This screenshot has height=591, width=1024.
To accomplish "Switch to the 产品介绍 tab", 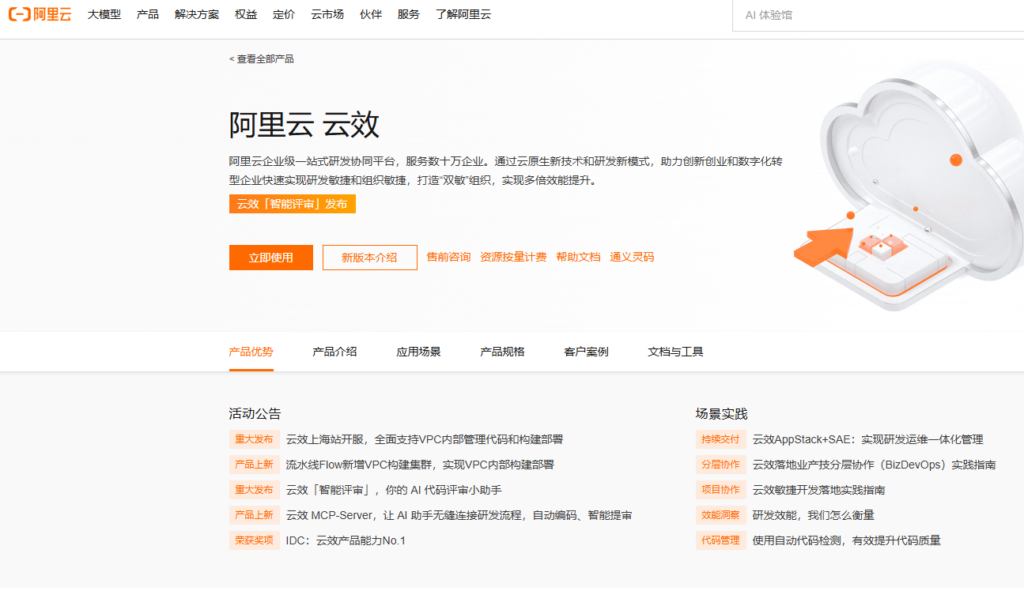I will tap(334, 351).
